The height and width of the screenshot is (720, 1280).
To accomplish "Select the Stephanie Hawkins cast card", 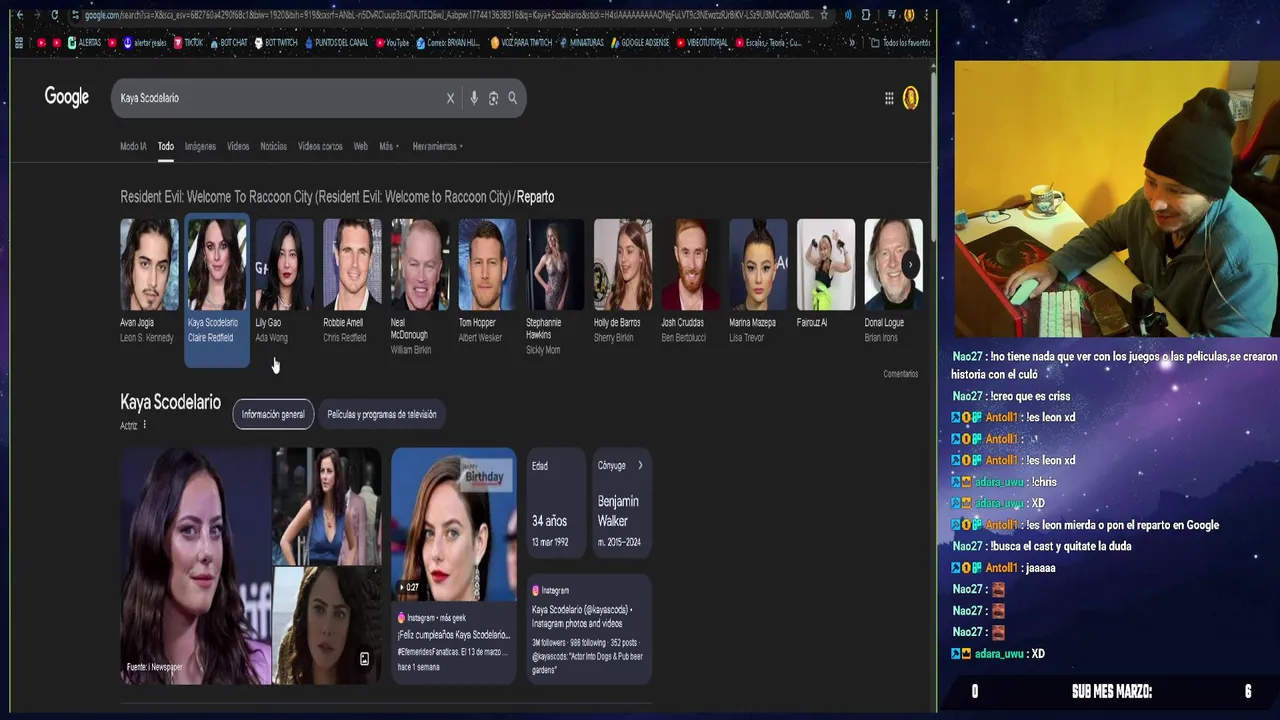I will pos(555,287).
